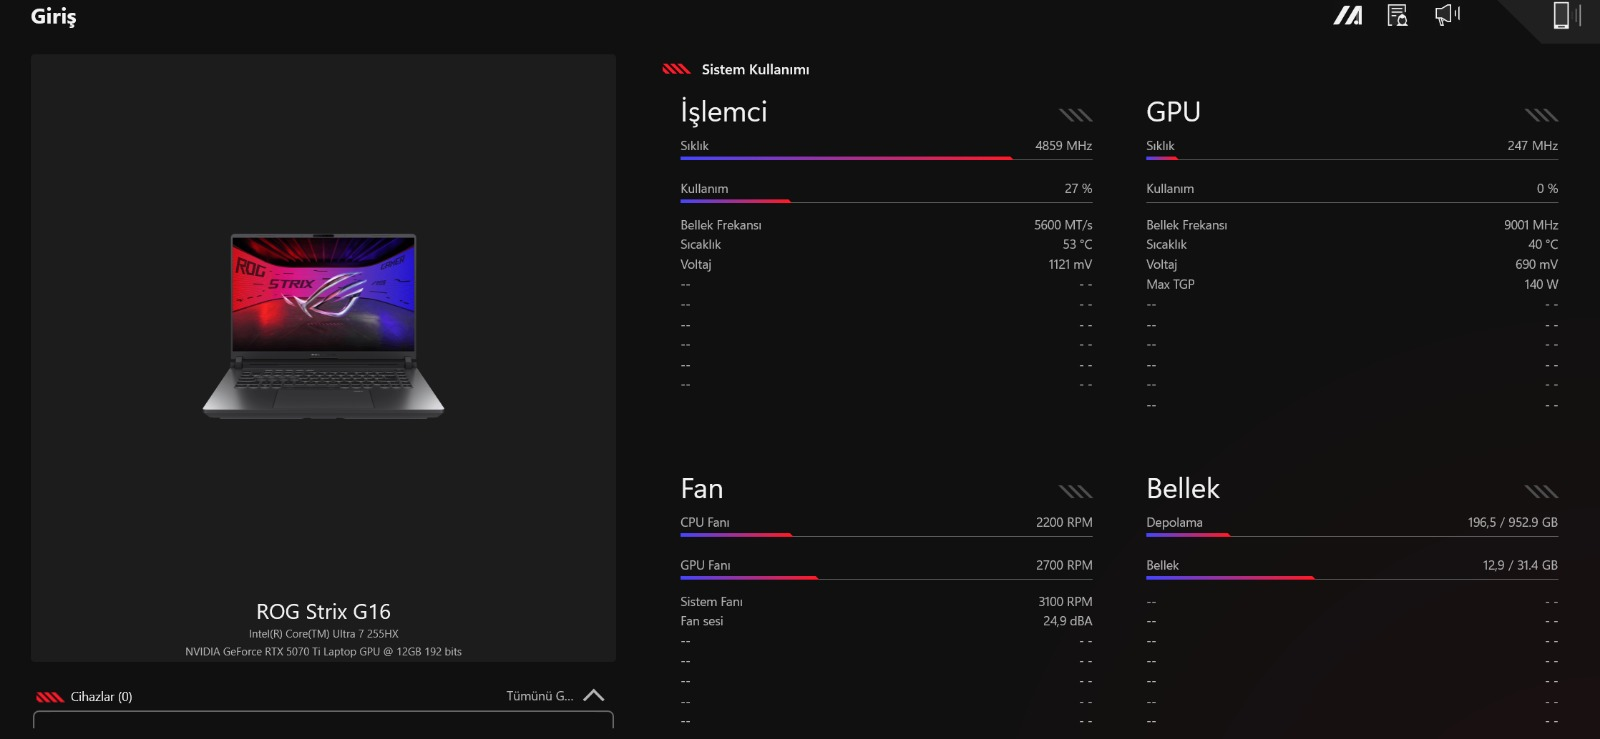
Task: Click the 2700 RPM GPU fan value
Action: 1064,565
